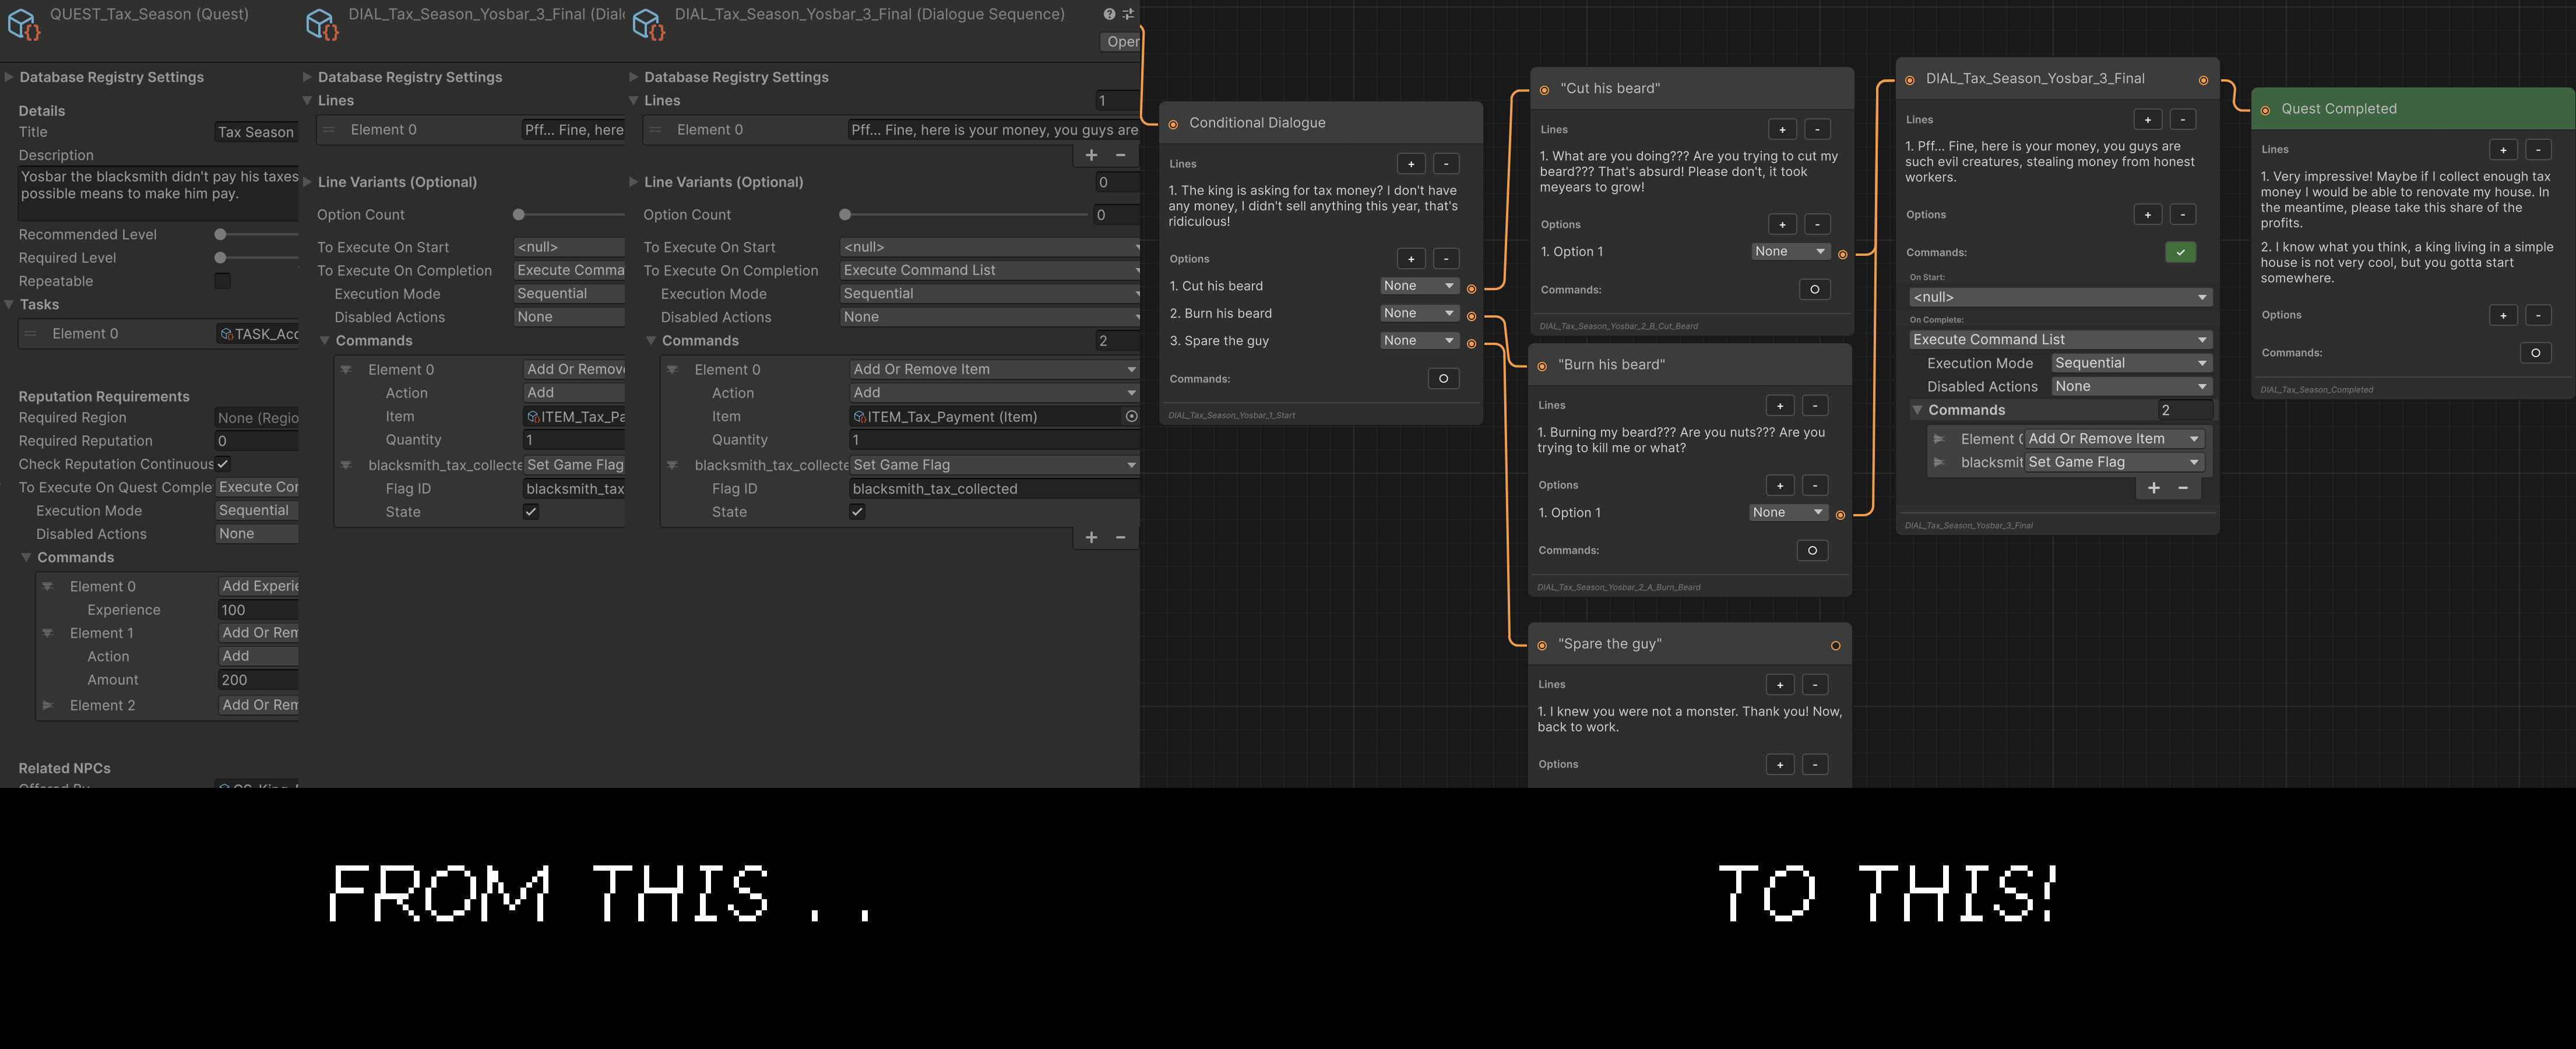Click the Open button in inspector header

[x=1121, y=41]
